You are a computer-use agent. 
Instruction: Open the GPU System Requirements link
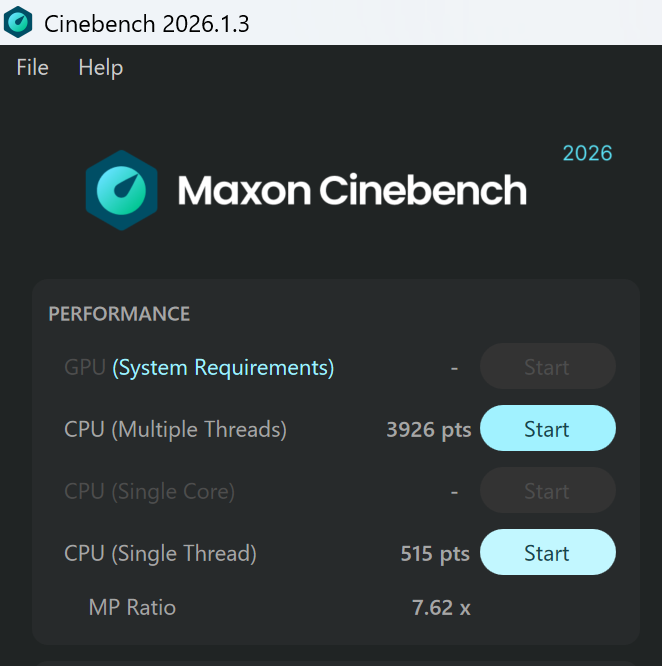(223, 367)
